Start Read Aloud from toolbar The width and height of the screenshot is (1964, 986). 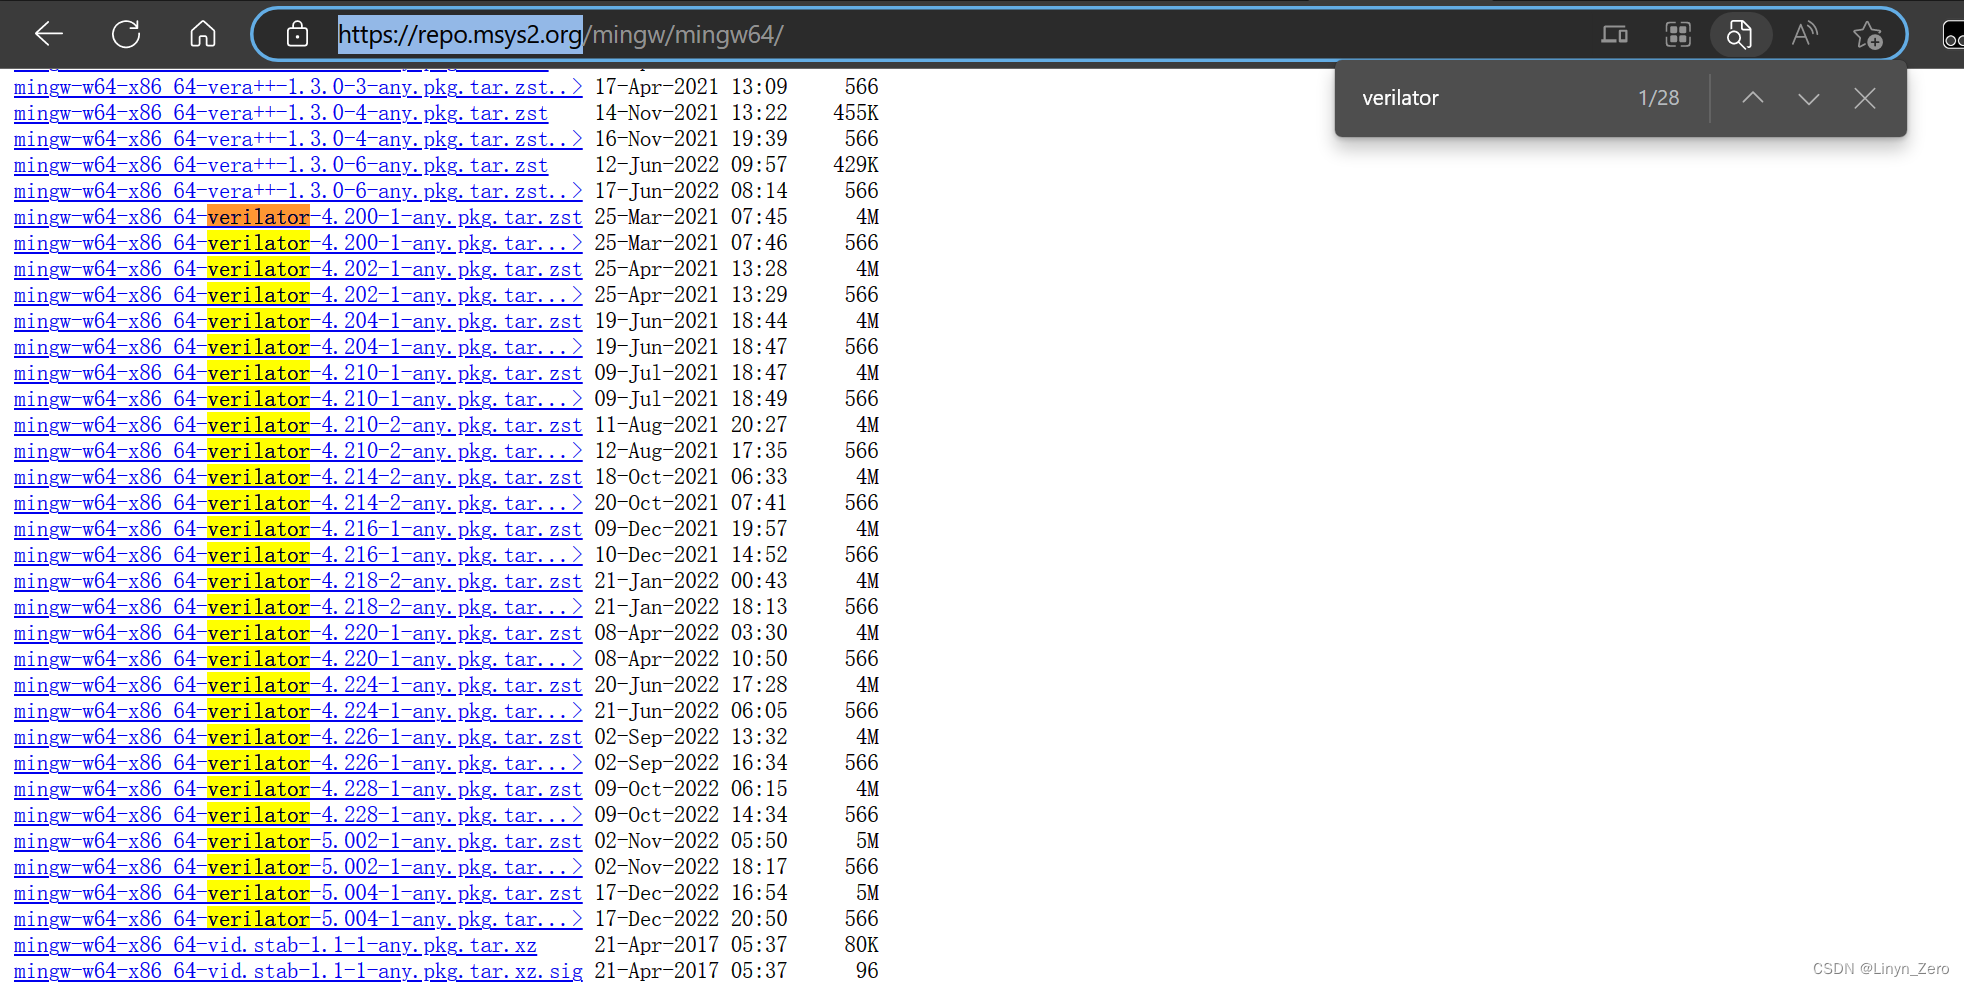tap(1804, 35)
